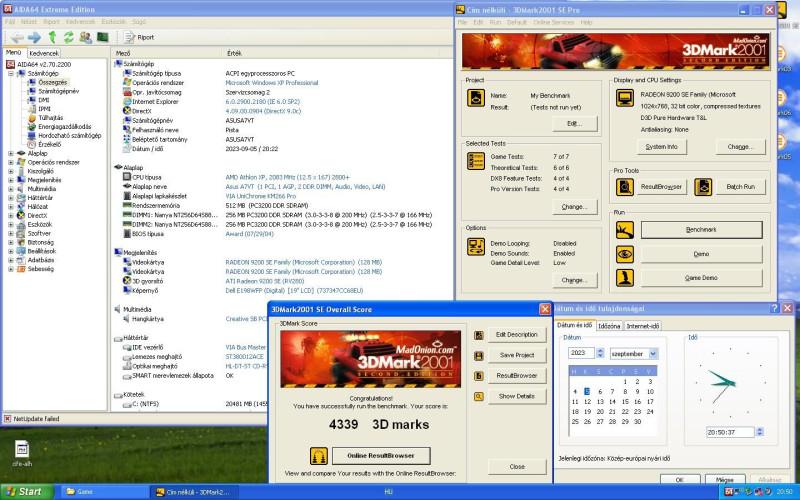The height and width of the screenshot is (500, 800).
Task: Click the floppy icon beside Save Project
Action: point(479,356)
